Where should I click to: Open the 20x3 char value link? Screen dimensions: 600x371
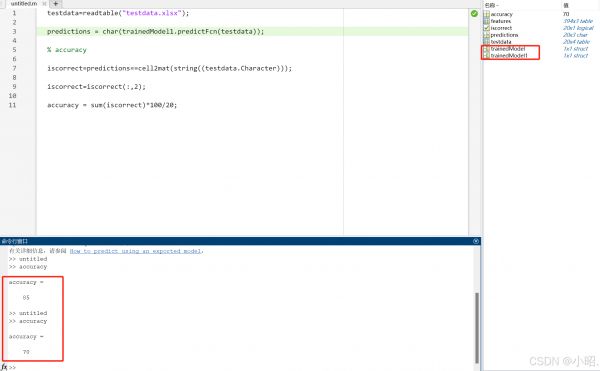[x=575, y=35]
